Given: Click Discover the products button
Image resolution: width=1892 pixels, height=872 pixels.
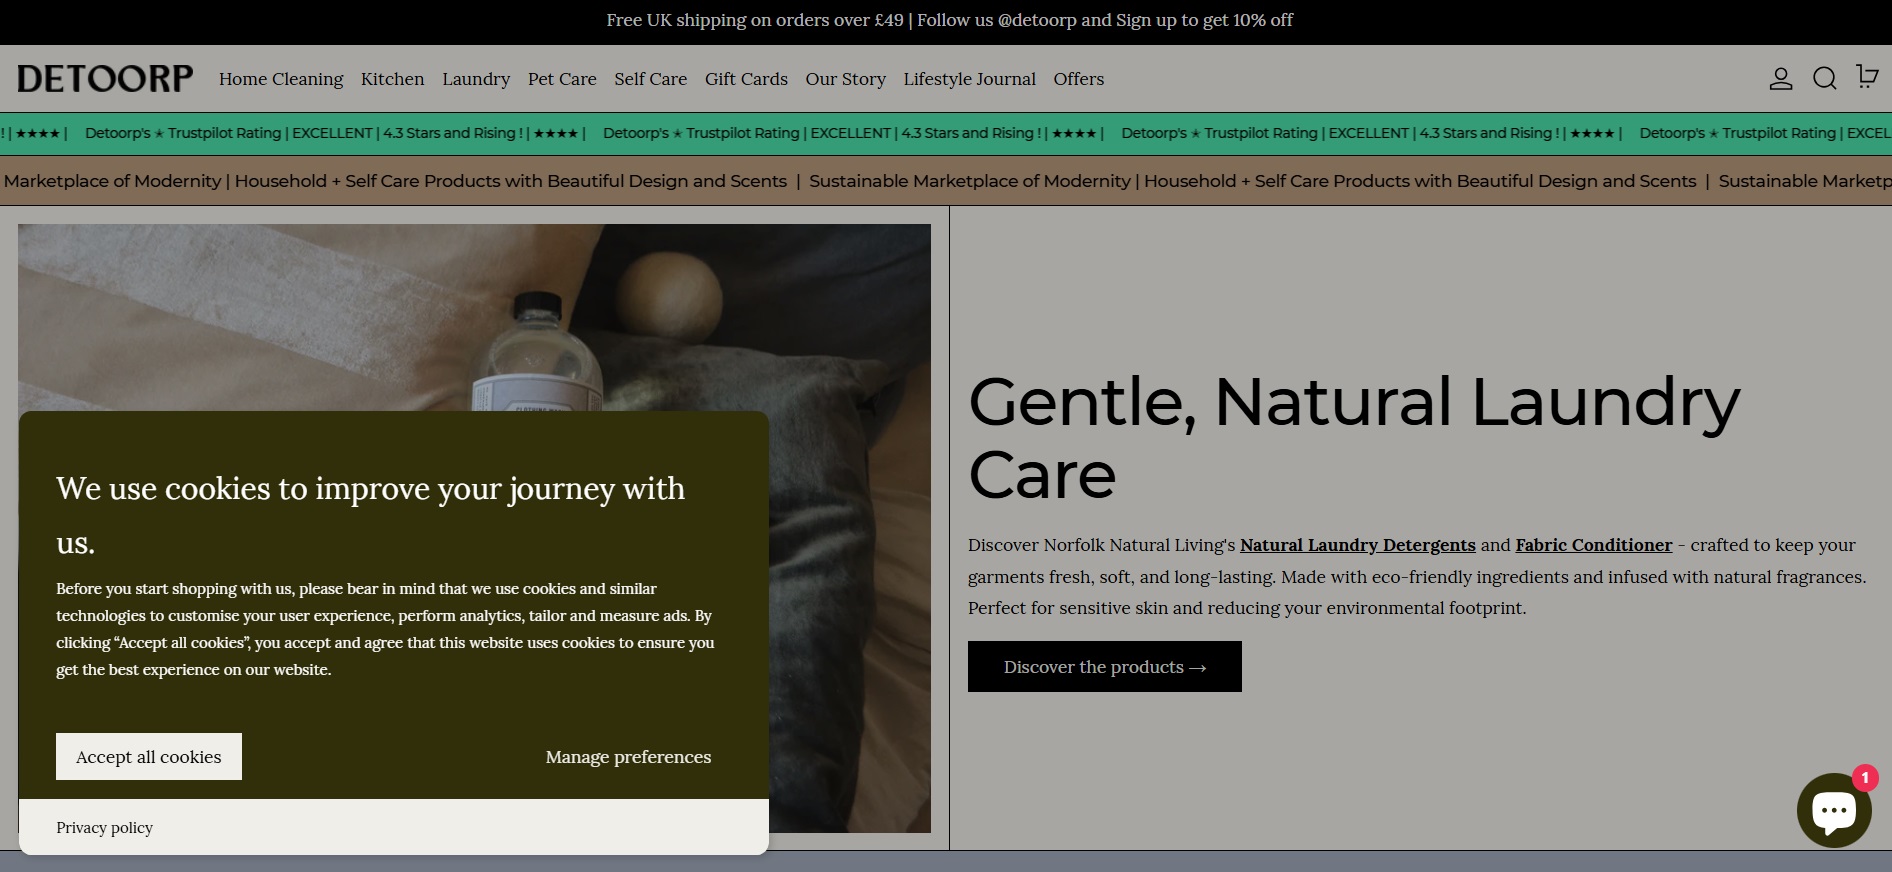Looking at the screenshot, I should 1104,667.
